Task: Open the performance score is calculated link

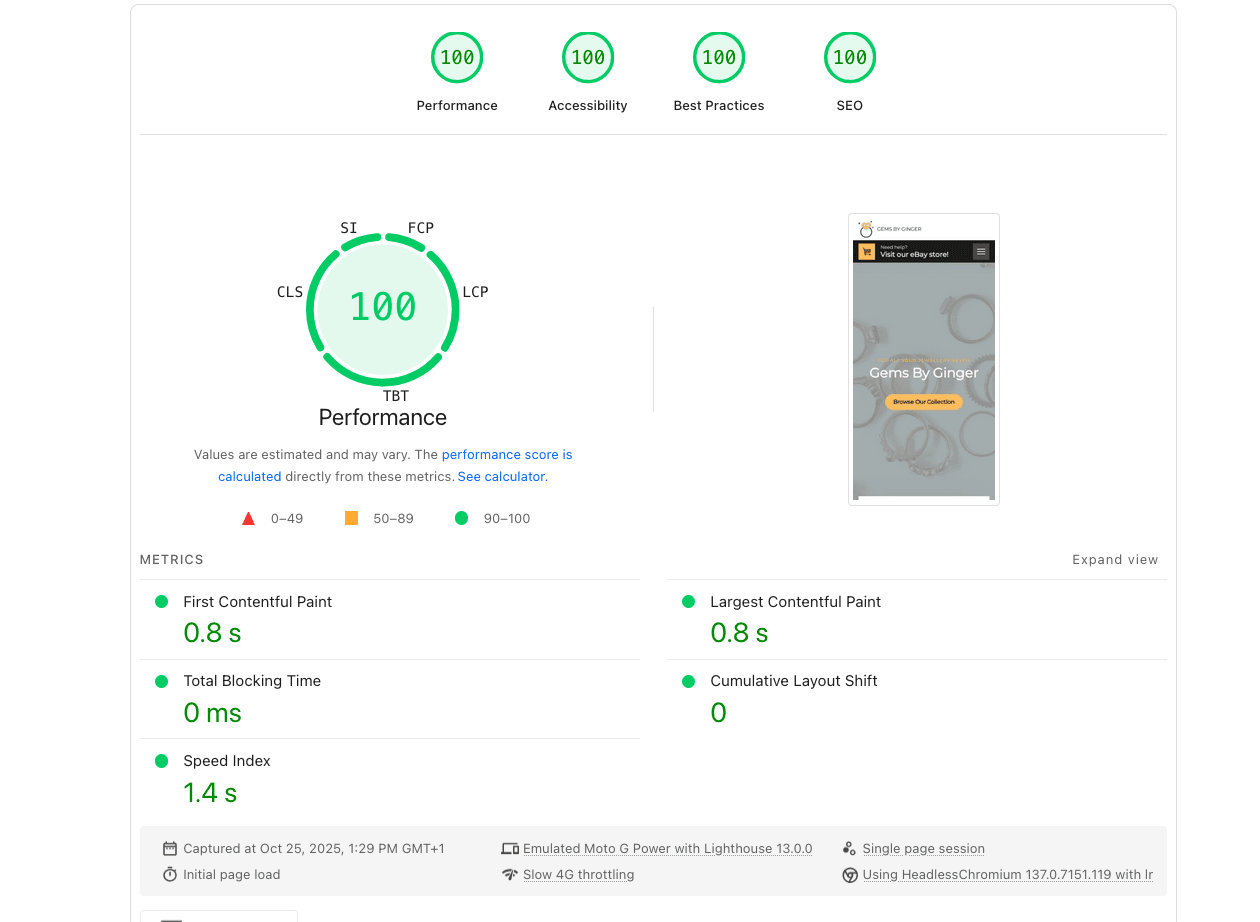Action: coord(507,454)
